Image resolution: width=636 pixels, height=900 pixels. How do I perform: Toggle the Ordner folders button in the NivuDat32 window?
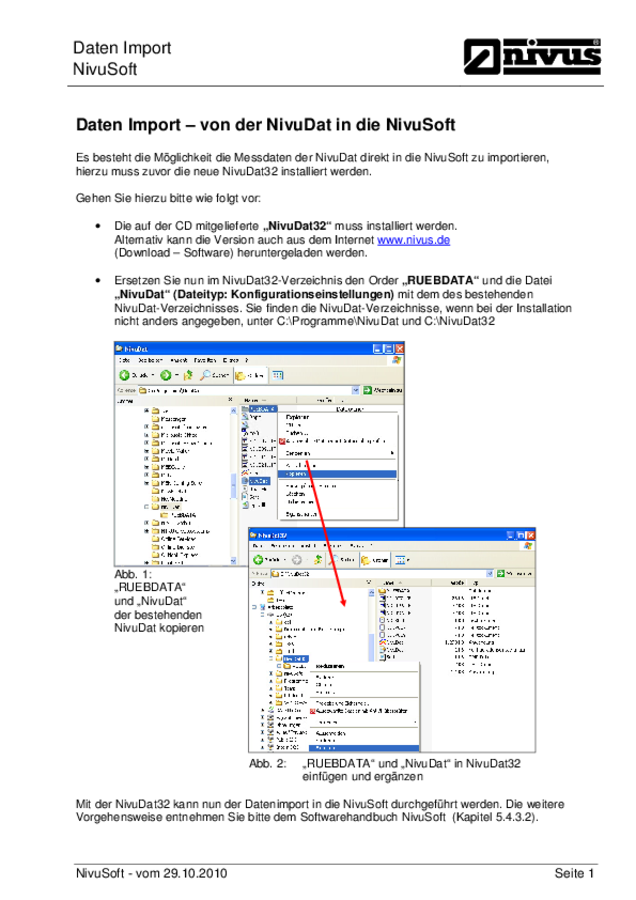coord(375,560)
